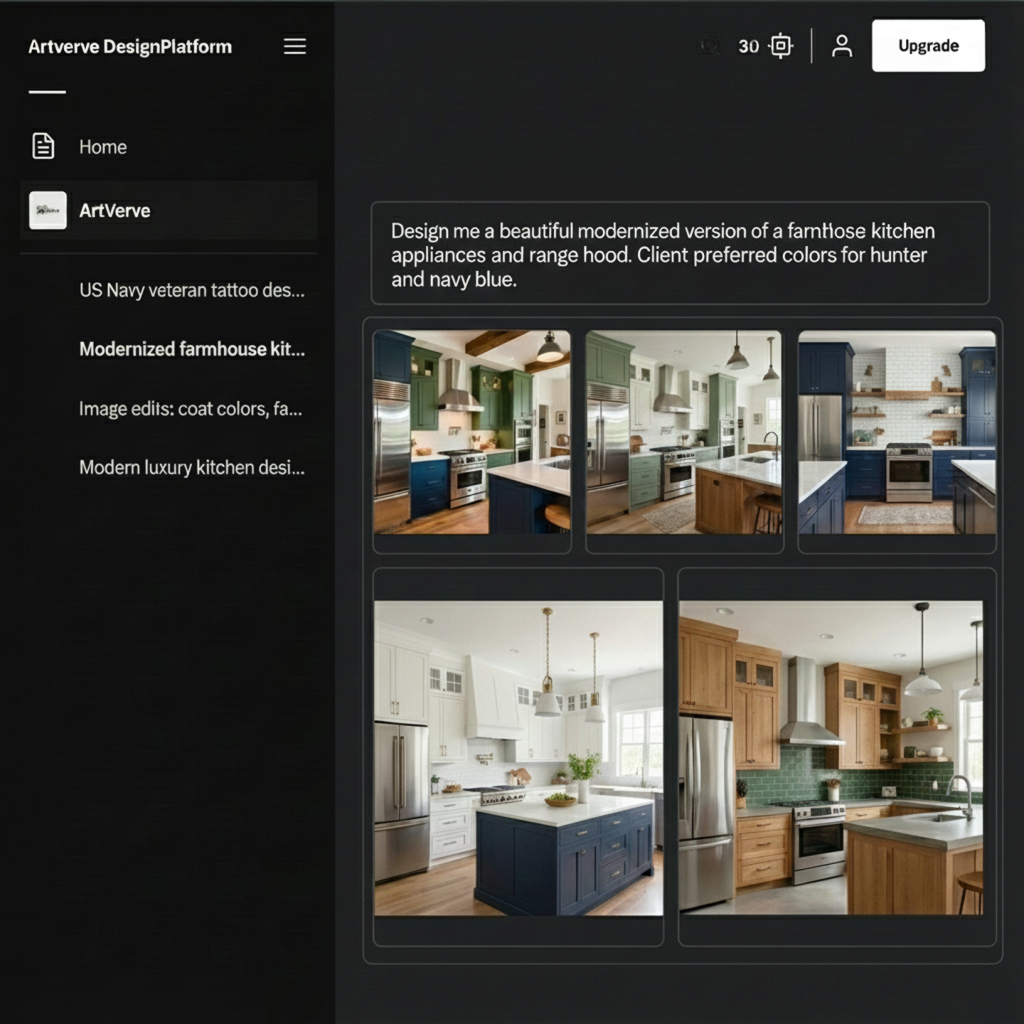Open top-row kitchen image with wooden island
Viewport: 1024px width, 1024px height.
coord(684,432)
